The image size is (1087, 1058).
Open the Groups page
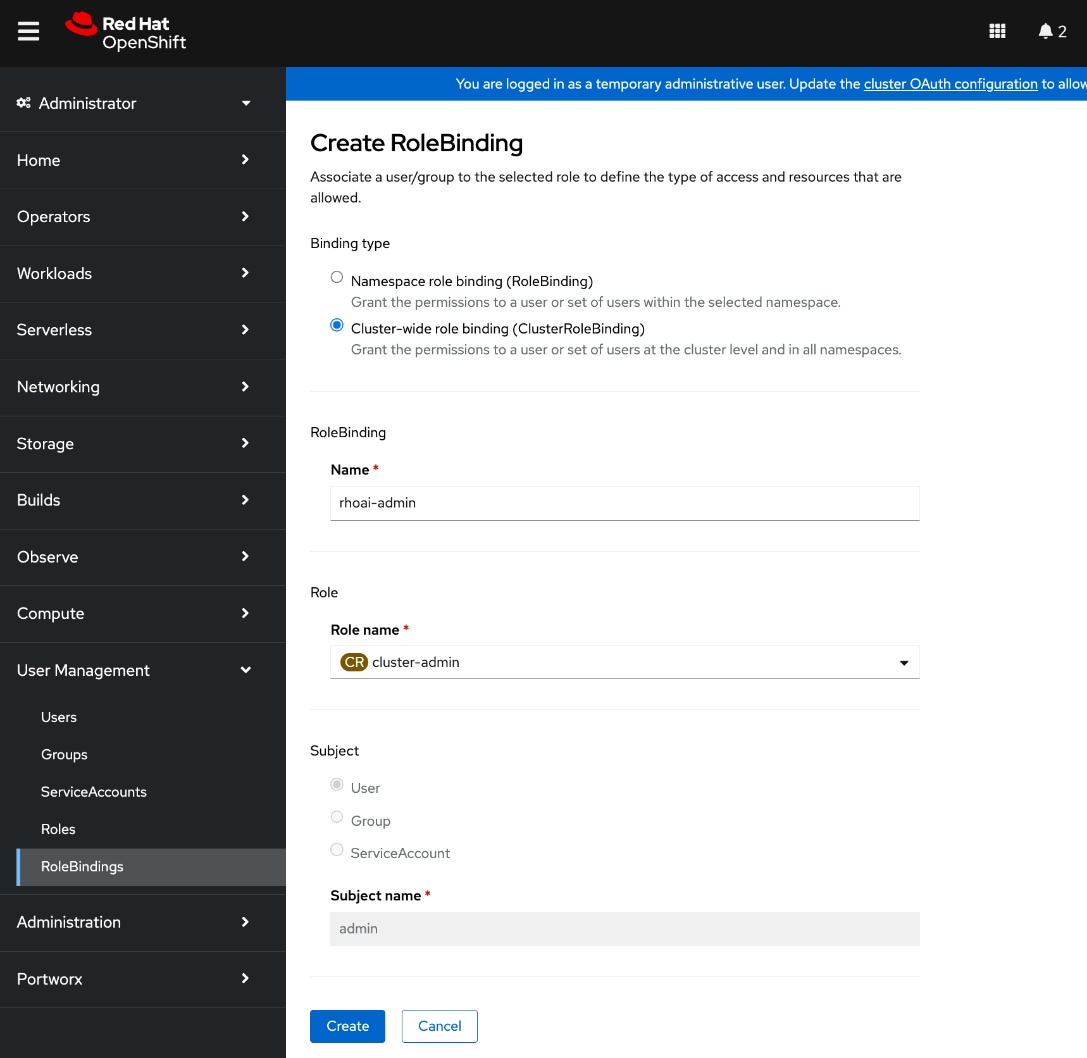pos(64,754)
